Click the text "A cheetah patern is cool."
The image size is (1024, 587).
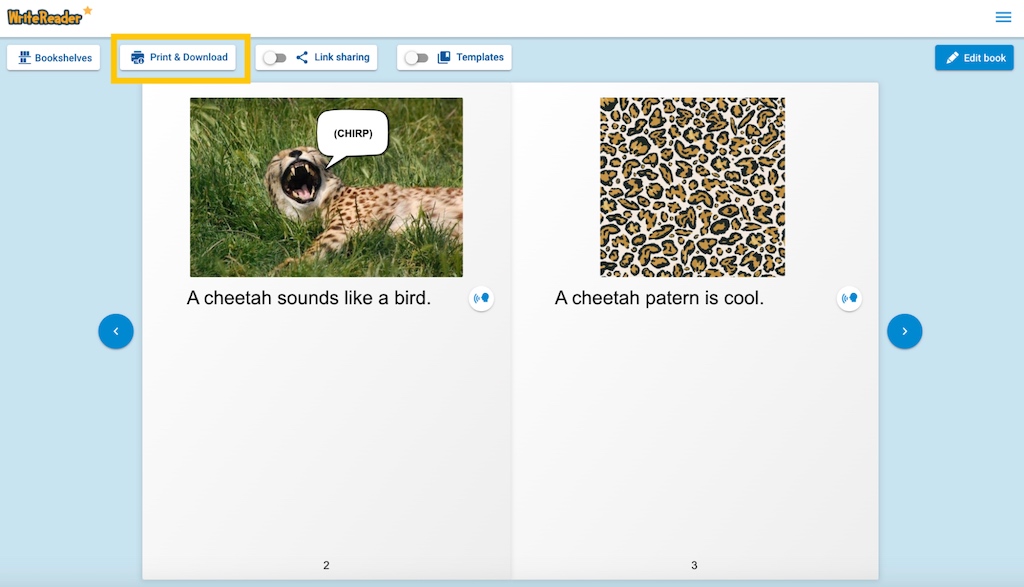tap(659, 298)
